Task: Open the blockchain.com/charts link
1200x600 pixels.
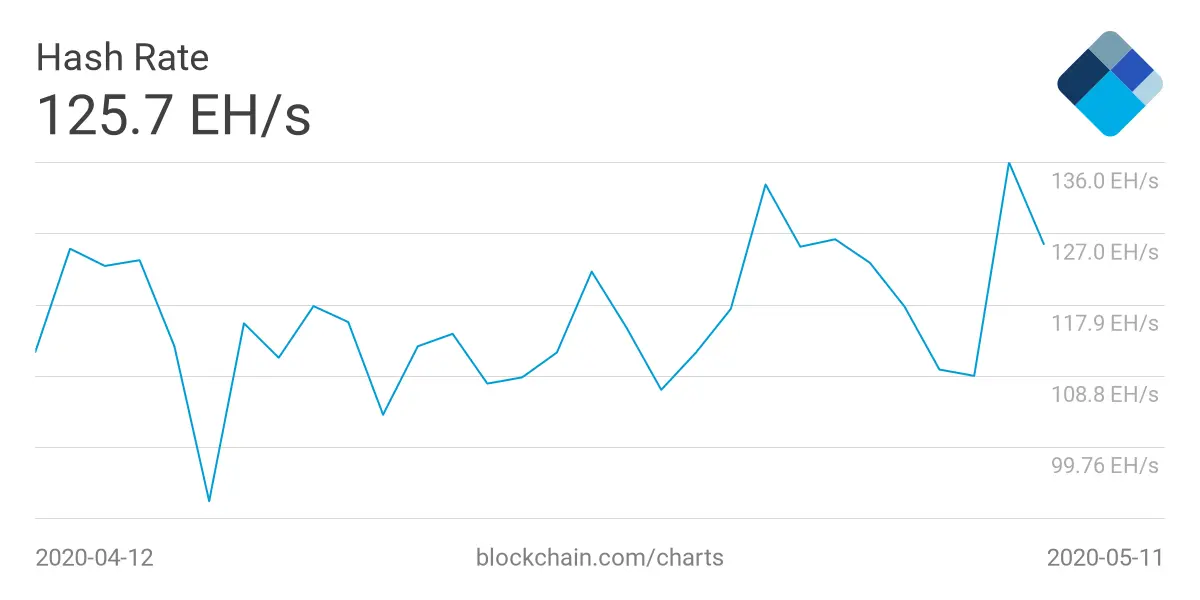Action: (x=600, y=557)
